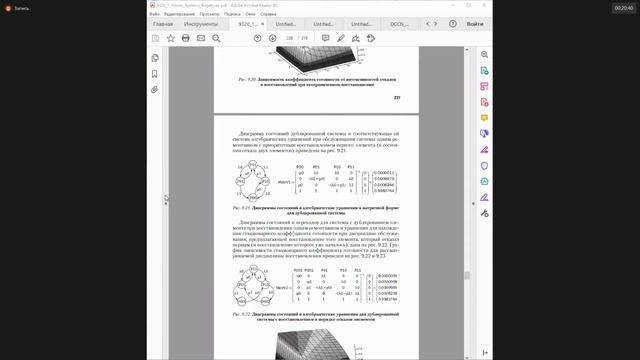Screen dimensions: 640x360
Task: Go to next page with down arrow
Action: (x=273, y=38)
